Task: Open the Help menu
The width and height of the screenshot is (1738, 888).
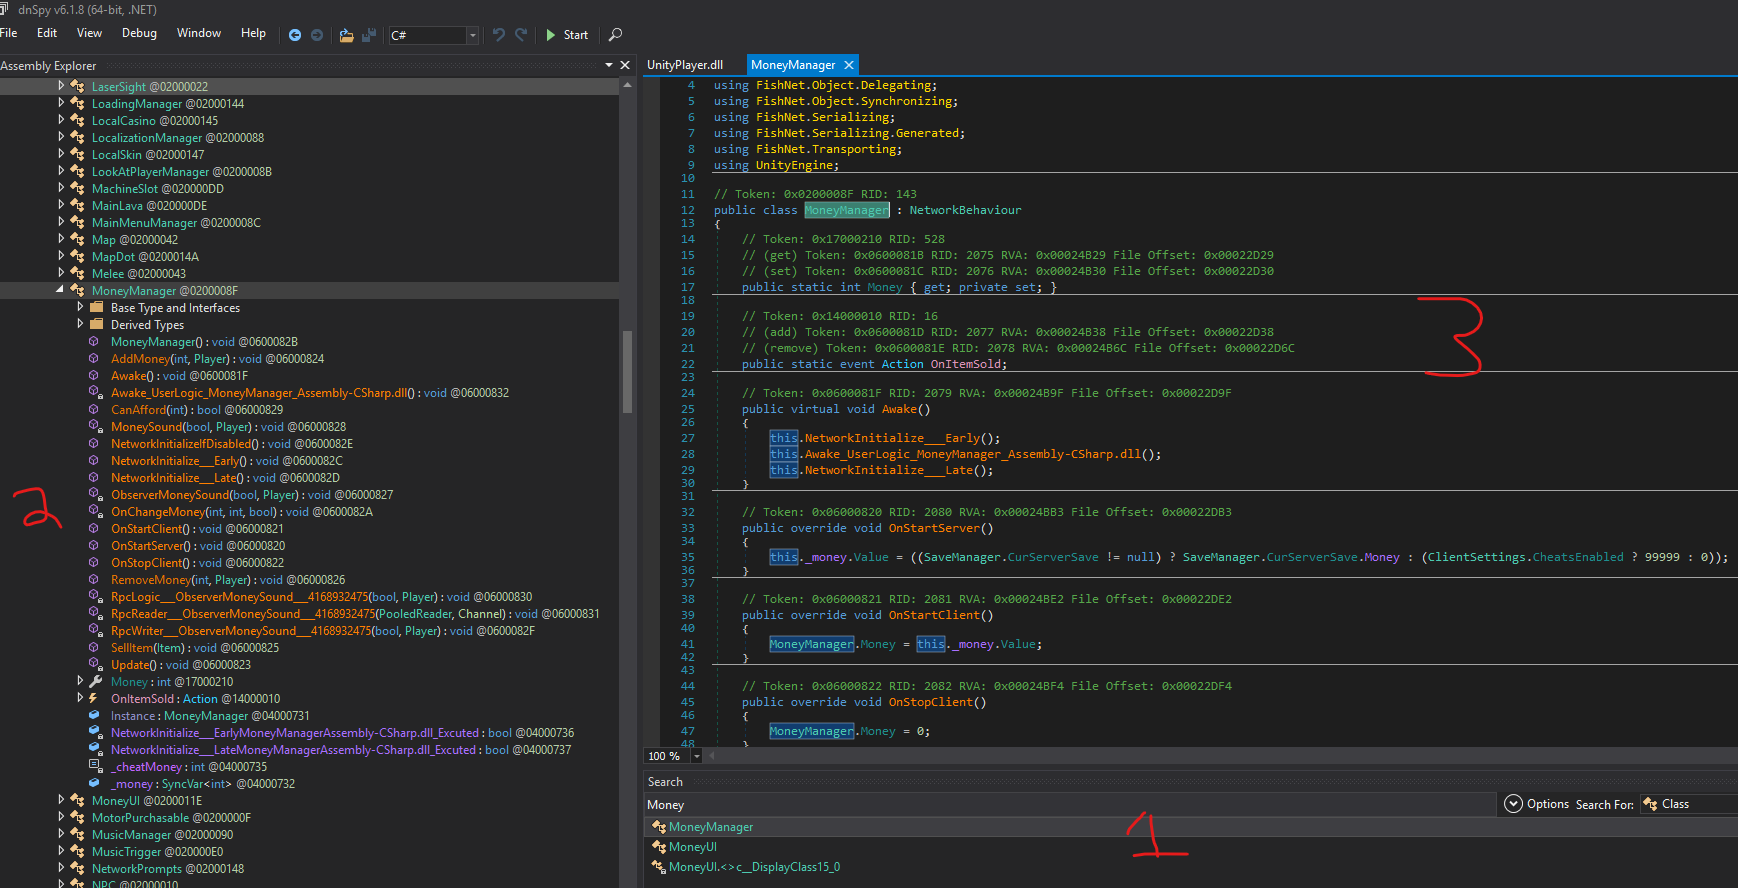Action: point(254,33)
